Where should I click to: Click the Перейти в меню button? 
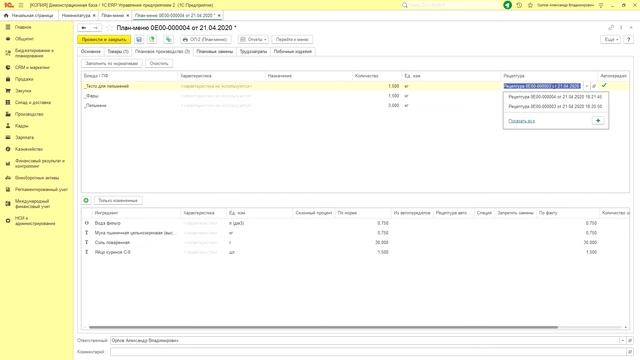coord(292,40)
